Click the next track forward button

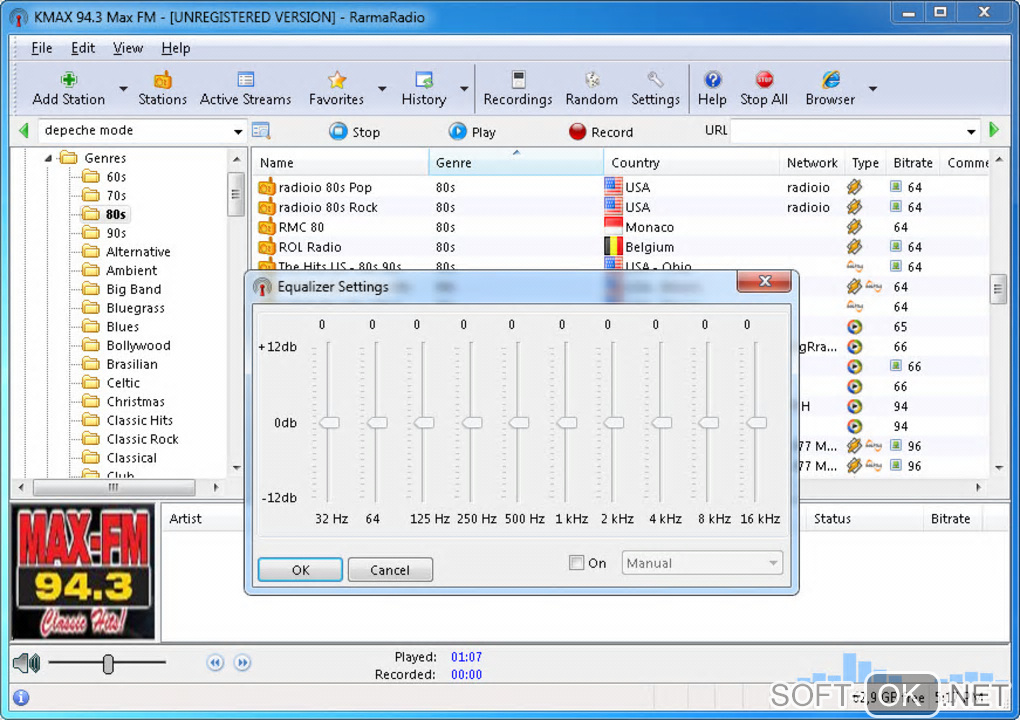(x=243, y=663)
